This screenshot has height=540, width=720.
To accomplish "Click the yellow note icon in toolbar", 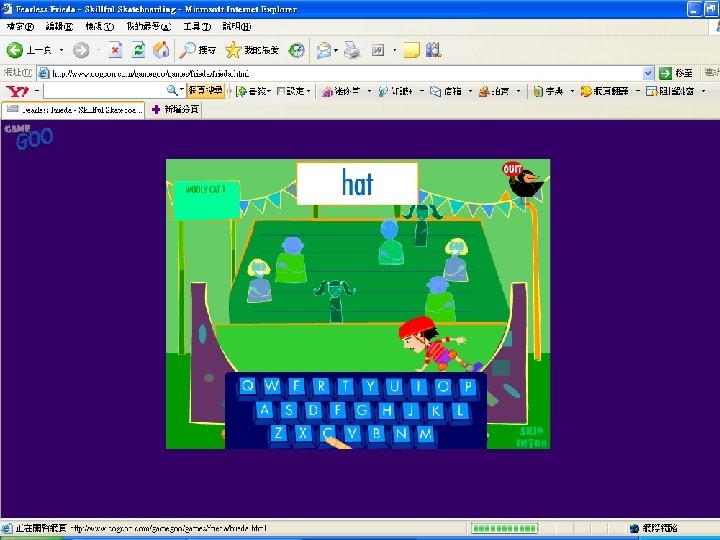I will tap(411, 50).
